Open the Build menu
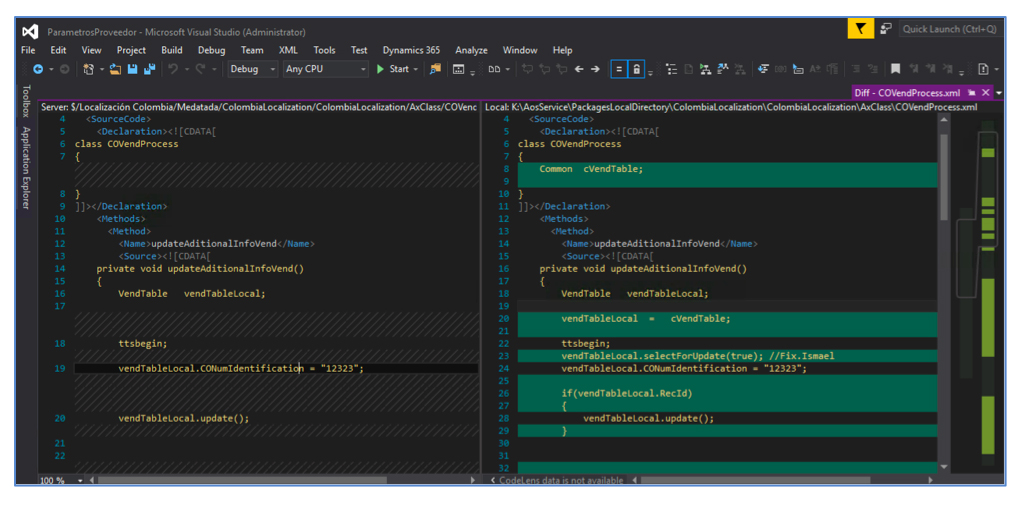Image resolution: width=1021 pixels, height=505 pixels. (172, 50)
